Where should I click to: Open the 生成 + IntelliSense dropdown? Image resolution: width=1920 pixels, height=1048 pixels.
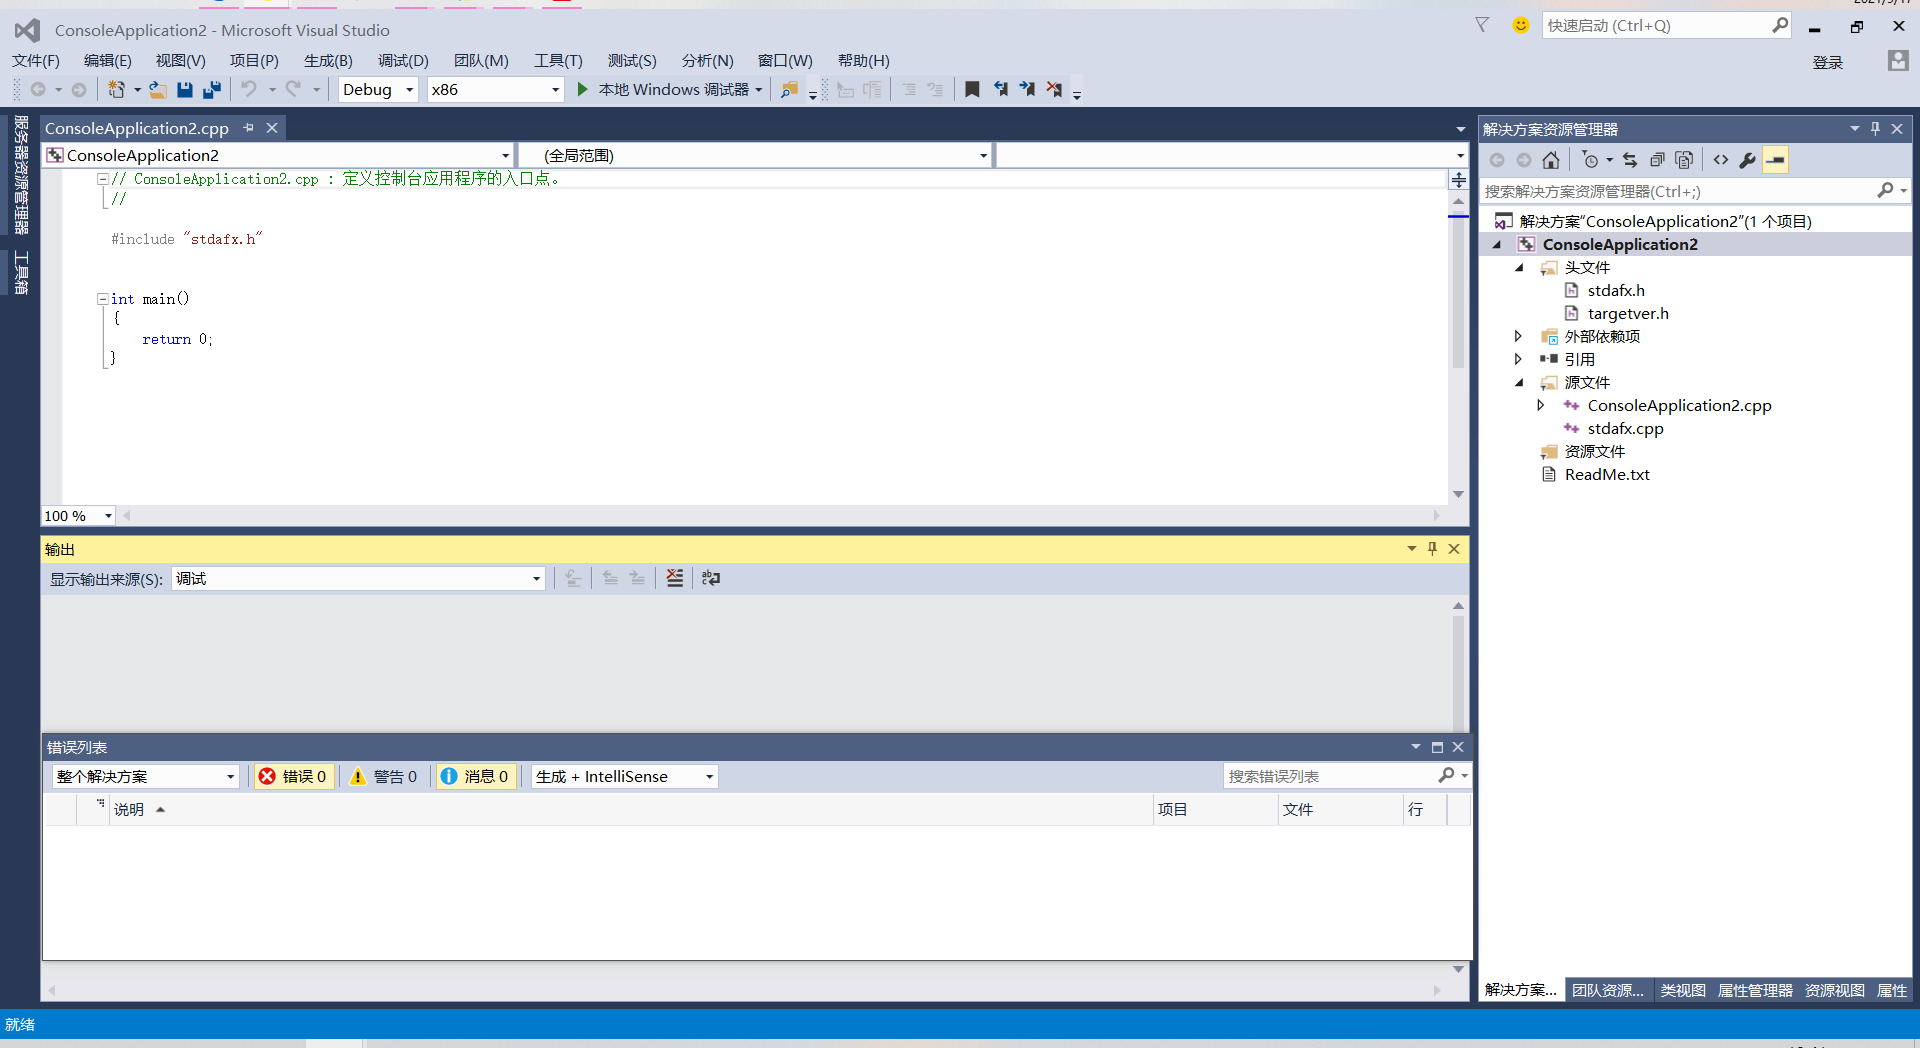(625, 776)
